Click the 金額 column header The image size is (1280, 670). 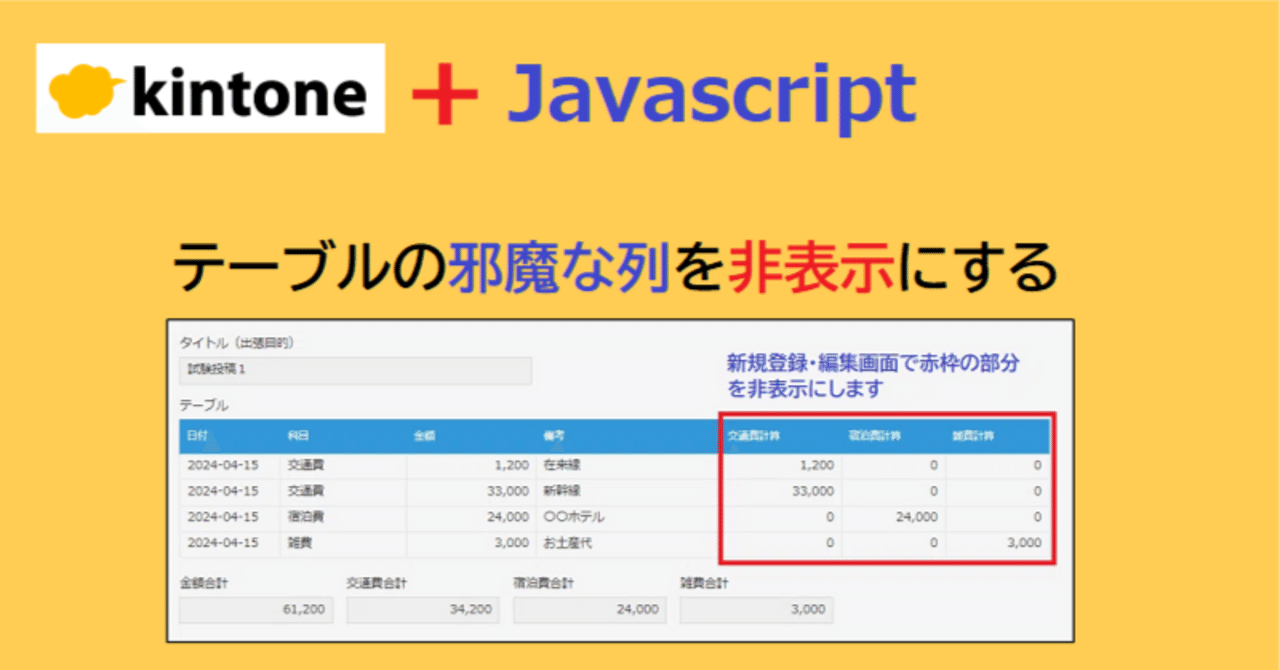[x=425, y=436]
